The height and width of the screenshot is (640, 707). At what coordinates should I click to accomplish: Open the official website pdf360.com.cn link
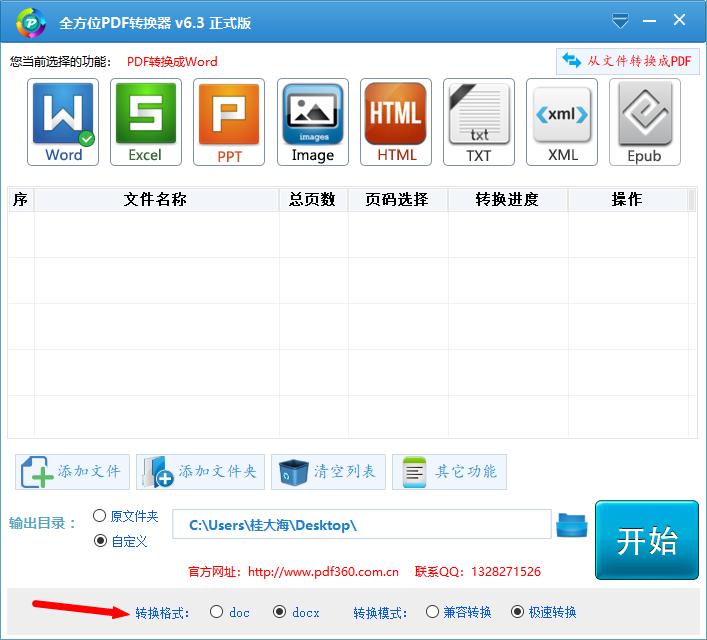(x=323, y=572)
